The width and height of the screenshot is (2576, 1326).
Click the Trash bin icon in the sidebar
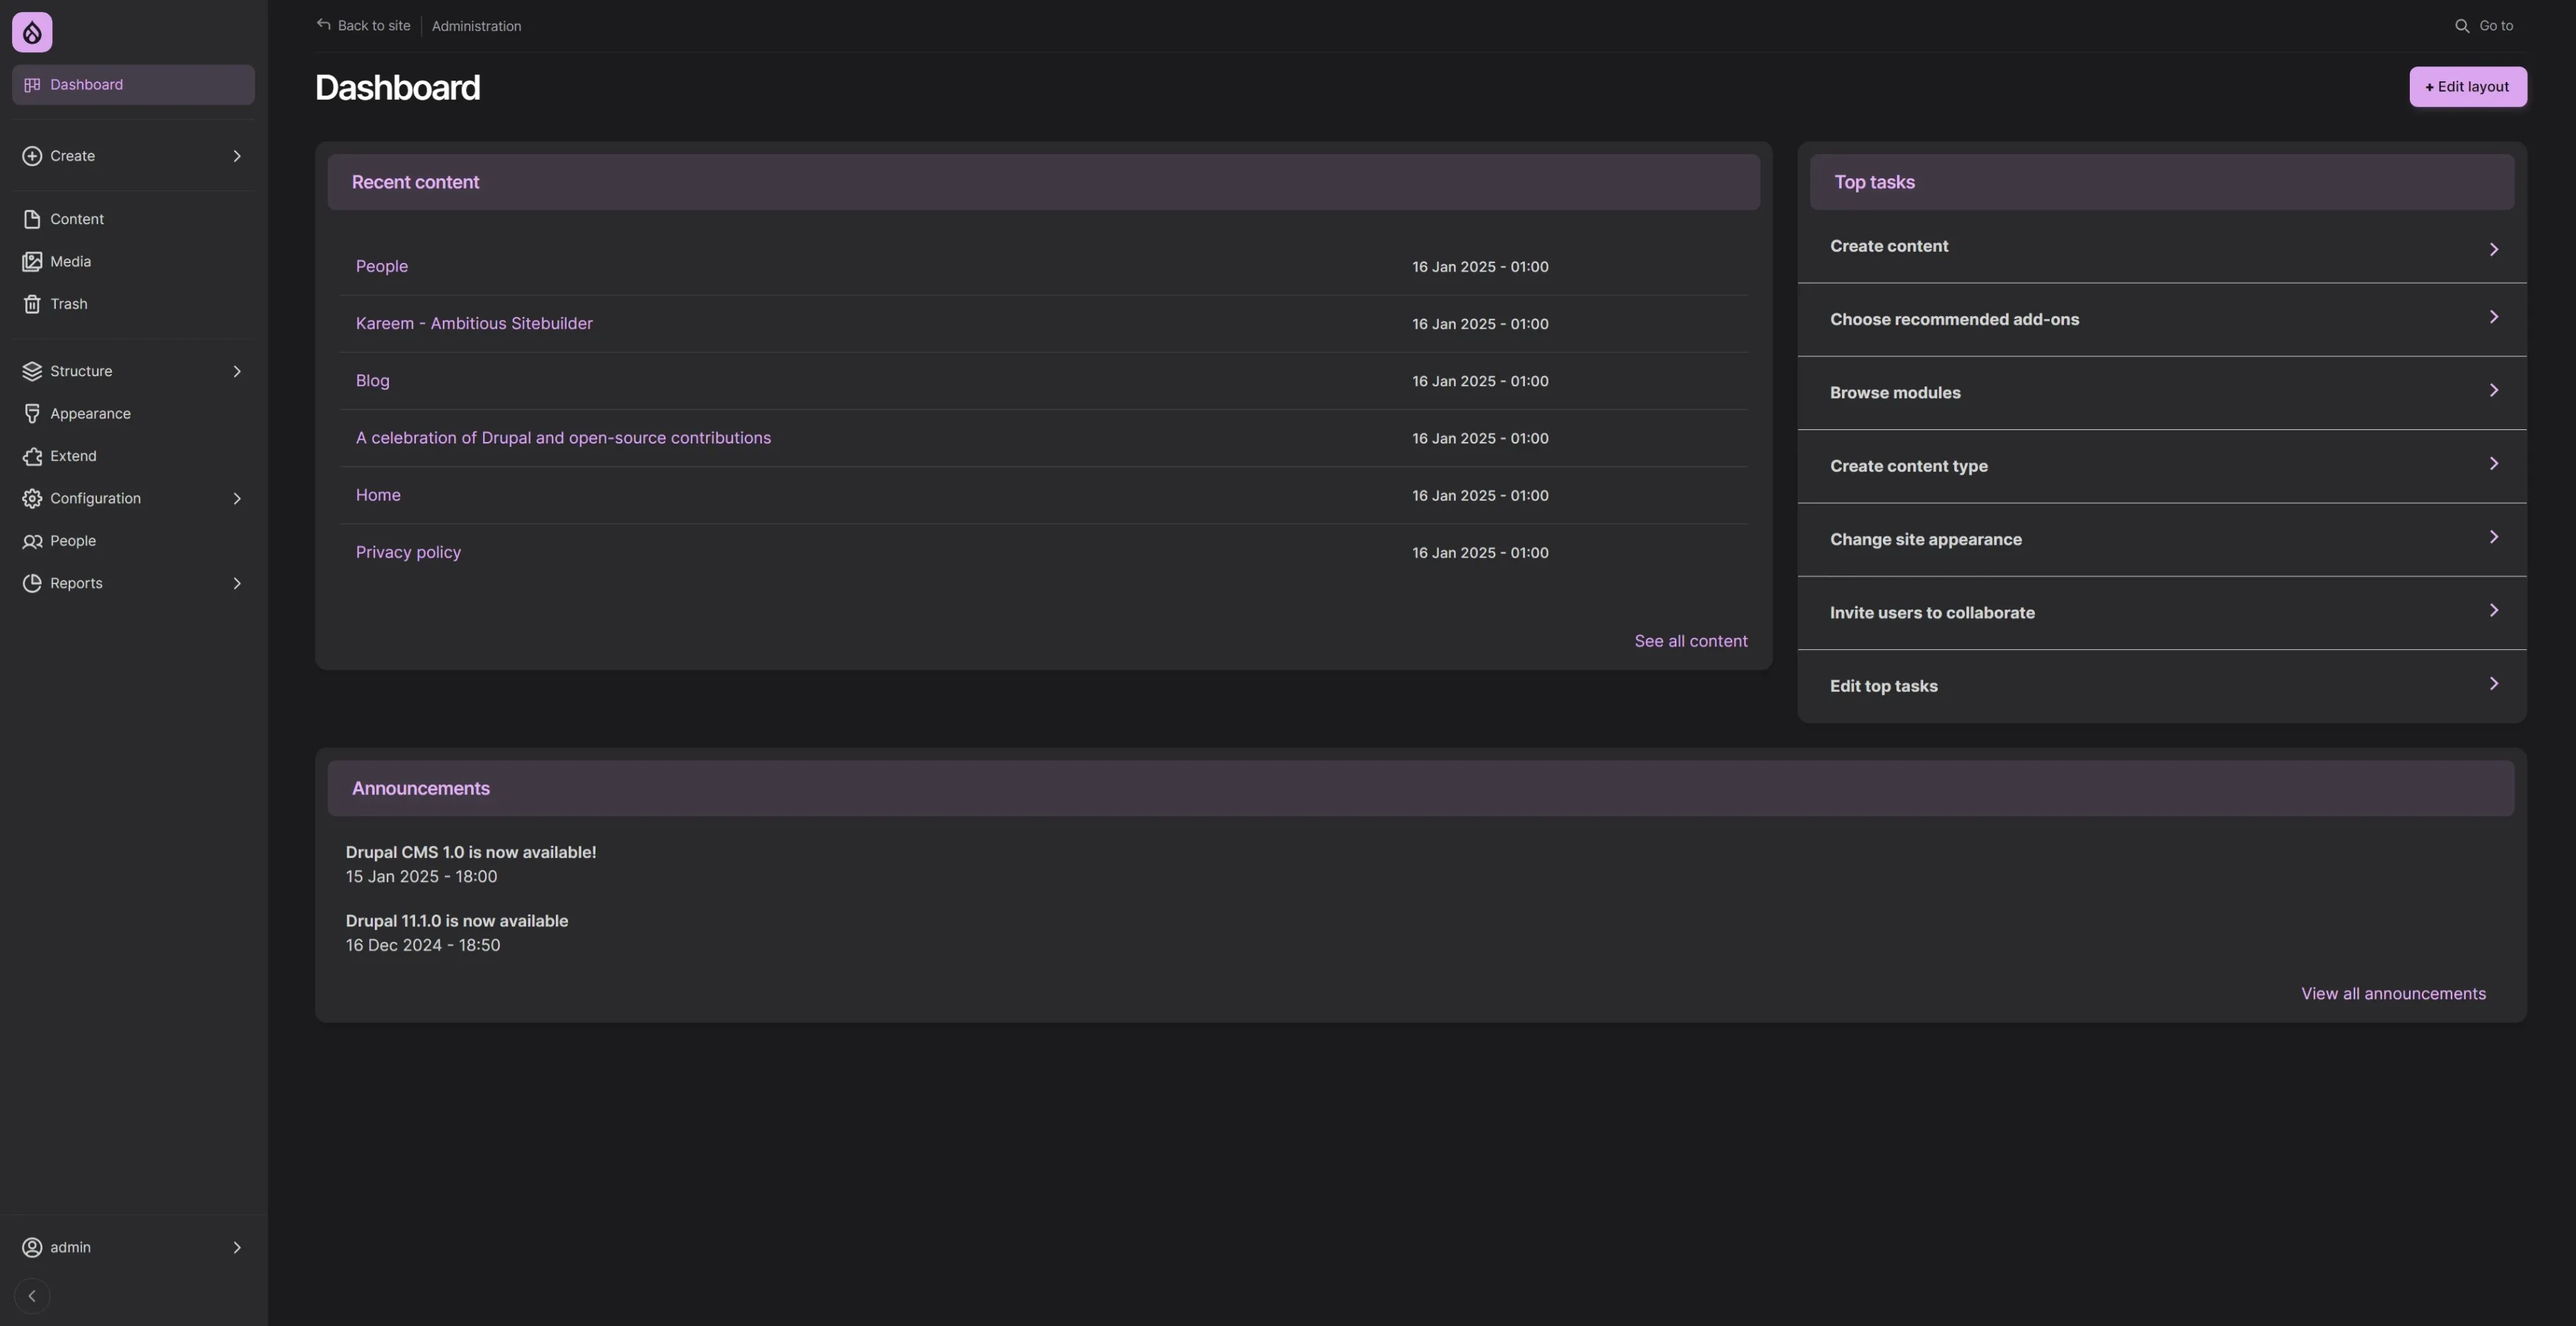pos(32,304)
